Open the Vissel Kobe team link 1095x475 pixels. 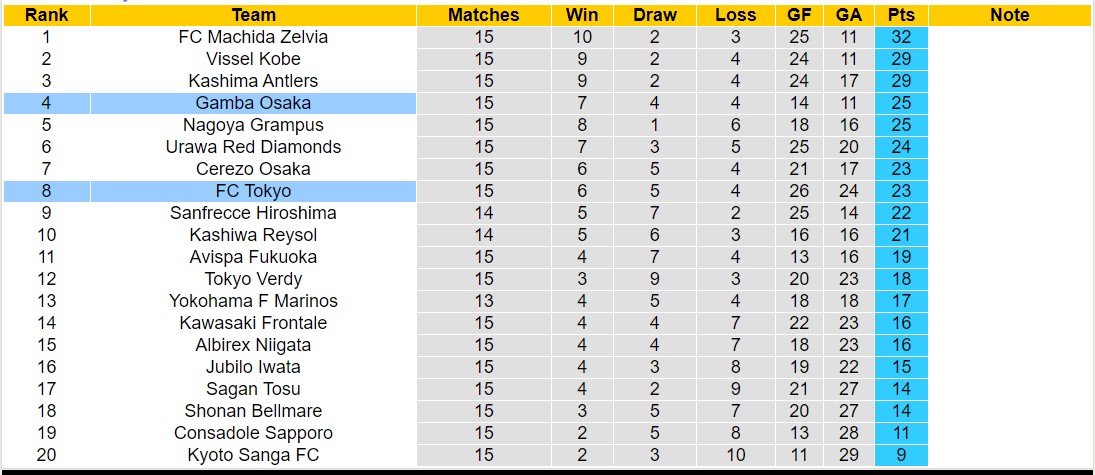[253, 59]
